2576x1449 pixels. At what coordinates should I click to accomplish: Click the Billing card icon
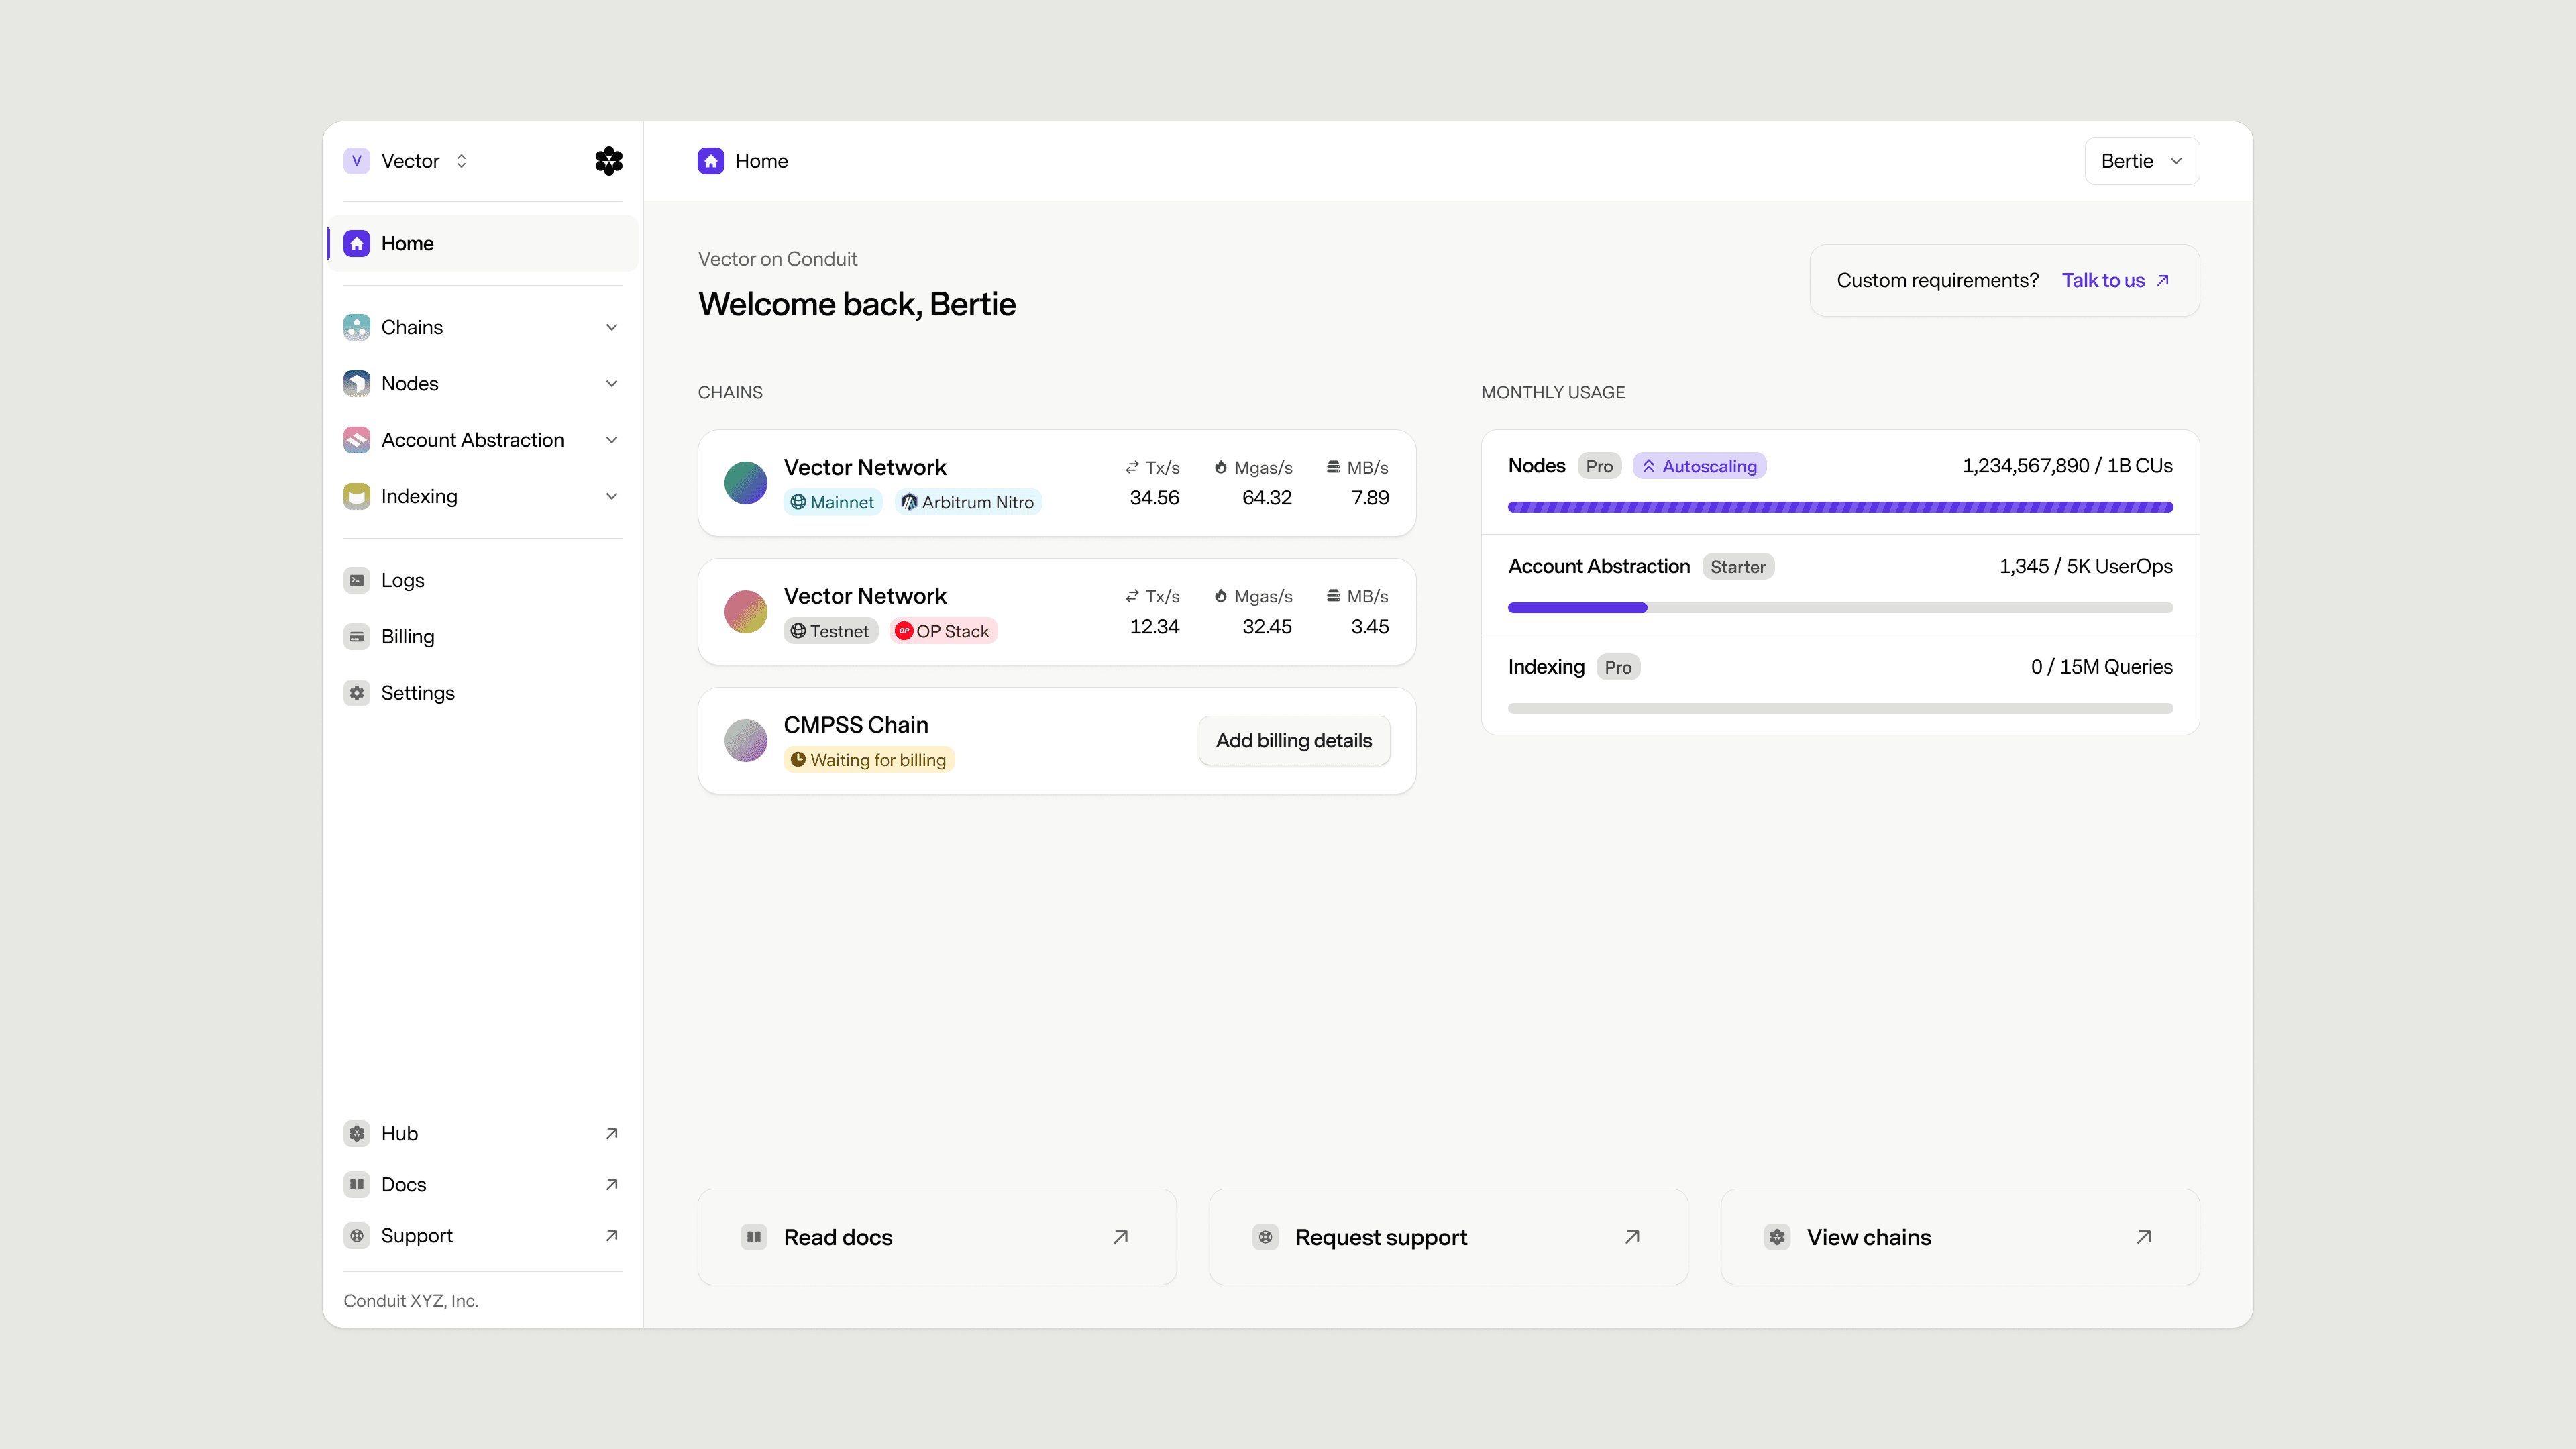[357, 637]
